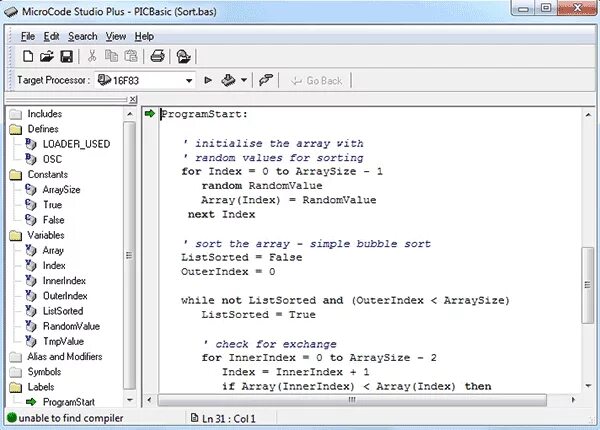Select the Alias and Modifiers folder

tap(56, 357)
